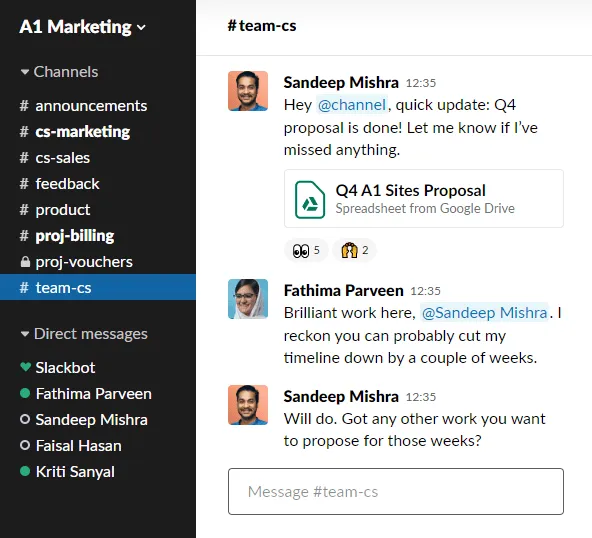Click the Message #team-cs input field
This screenshot has width=592, height=538.
396,492
